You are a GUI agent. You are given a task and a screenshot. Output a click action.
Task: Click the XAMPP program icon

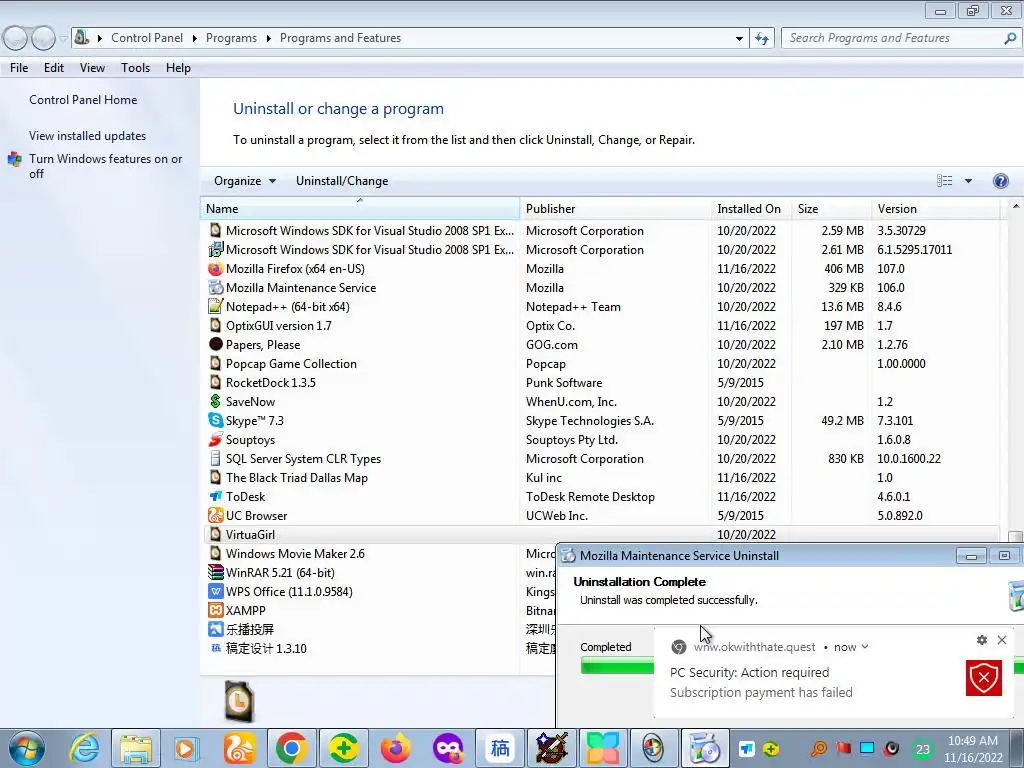tap(216, 610)
